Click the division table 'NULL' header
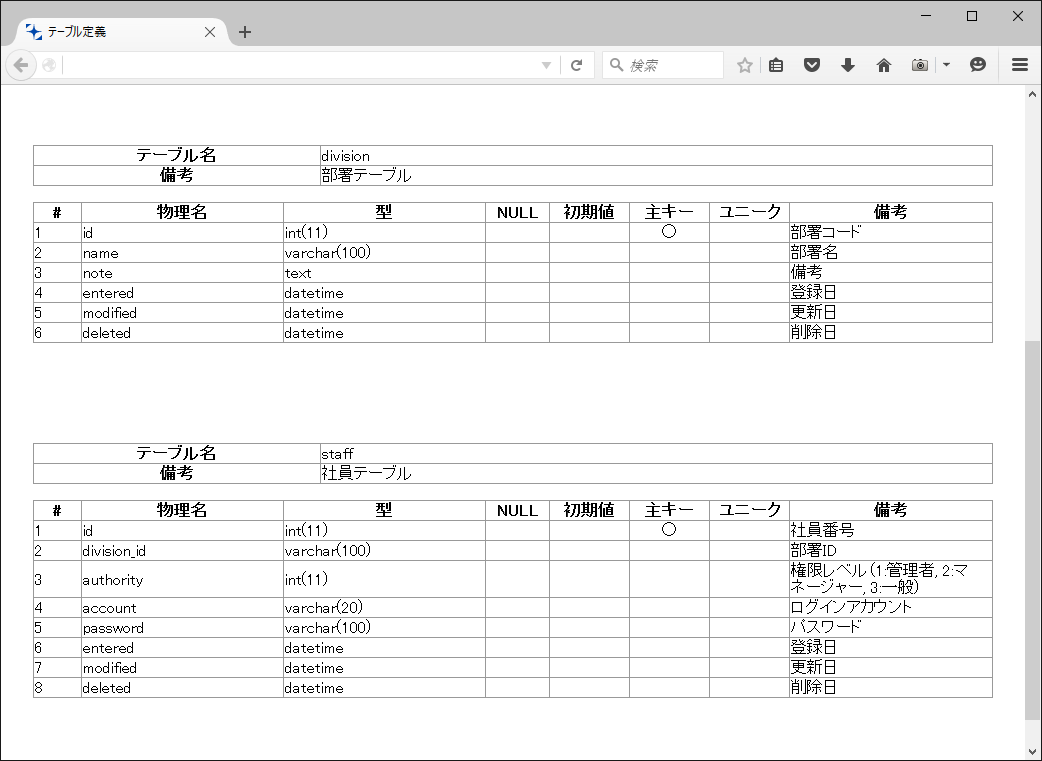 click(x=517, y=212)
